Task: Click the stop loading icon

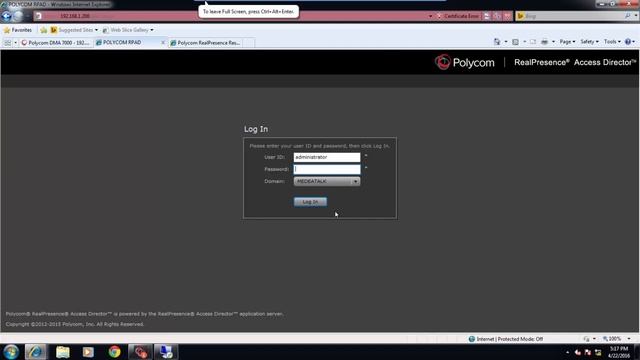Action: pos(507,16)
